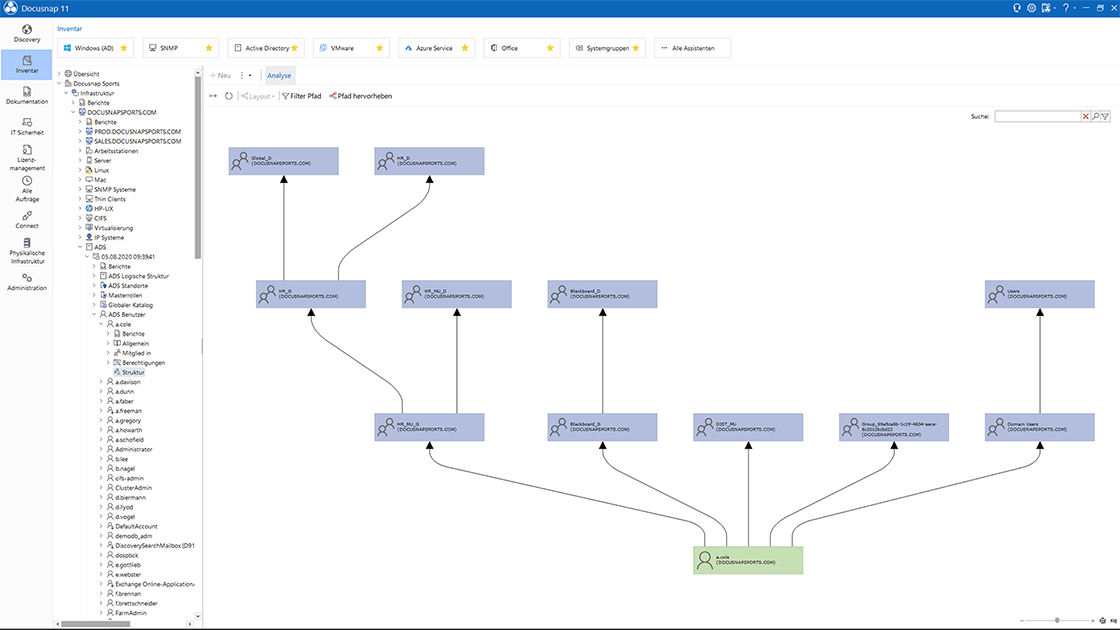Expand the Server tree node
The height and width of the screenshot is (630, 1120).
pos(80,161)
